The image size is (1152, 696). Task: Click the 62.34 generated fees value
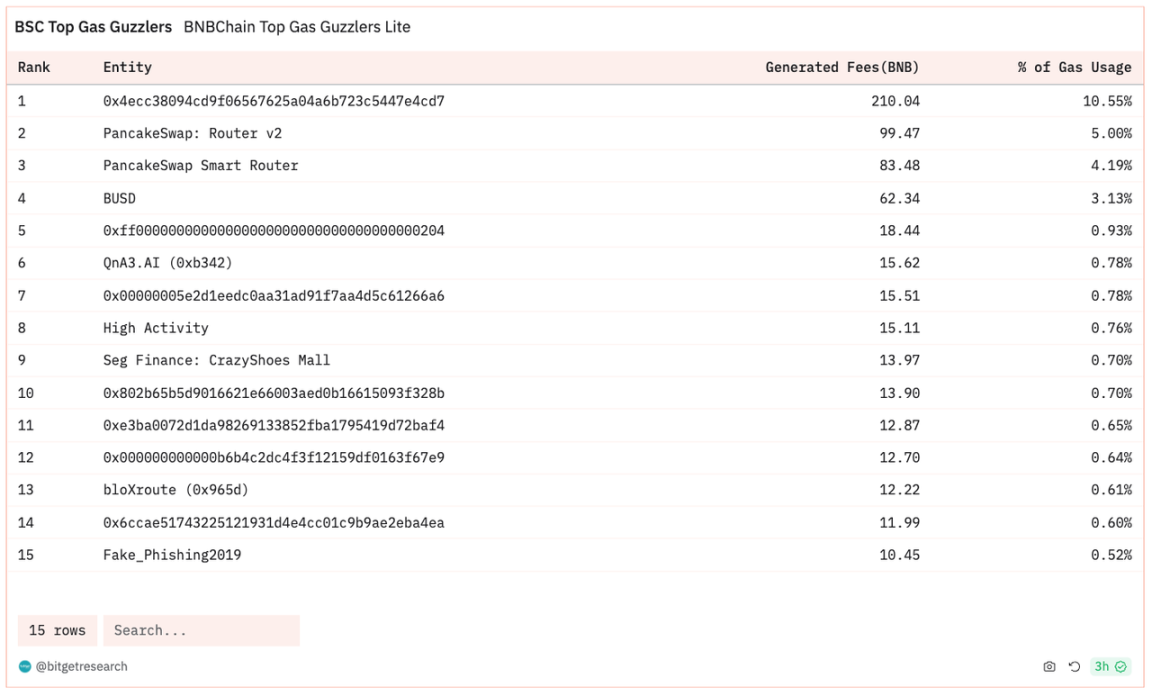coord(899,198)
